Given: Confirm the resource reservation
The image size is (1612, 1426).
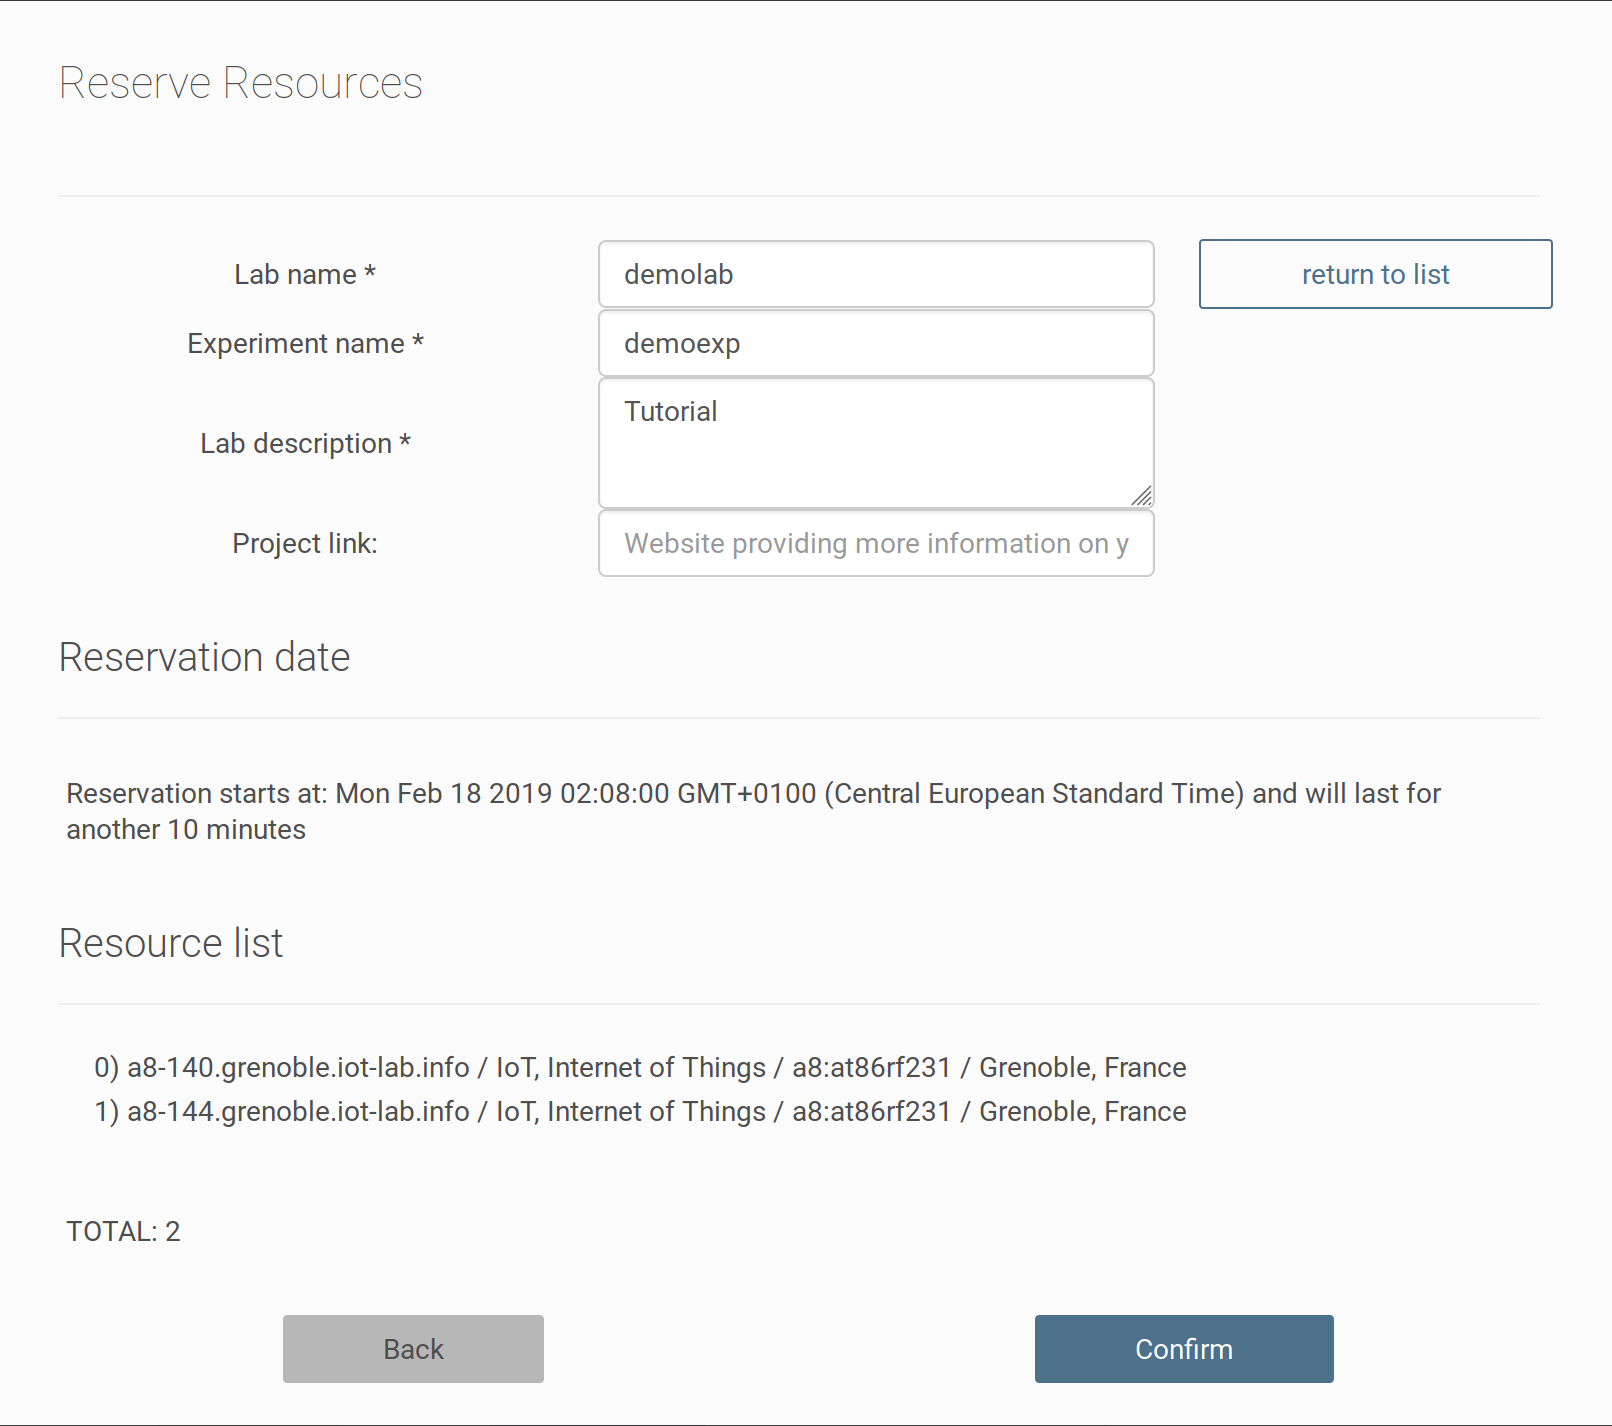Looking at the screenshot, I should pyautogui.click(x=1183, y=1349).
